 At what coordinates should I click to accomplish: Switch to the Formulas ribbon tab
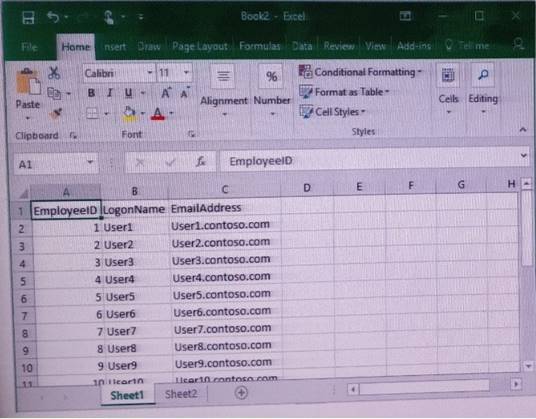pos(260,46)
